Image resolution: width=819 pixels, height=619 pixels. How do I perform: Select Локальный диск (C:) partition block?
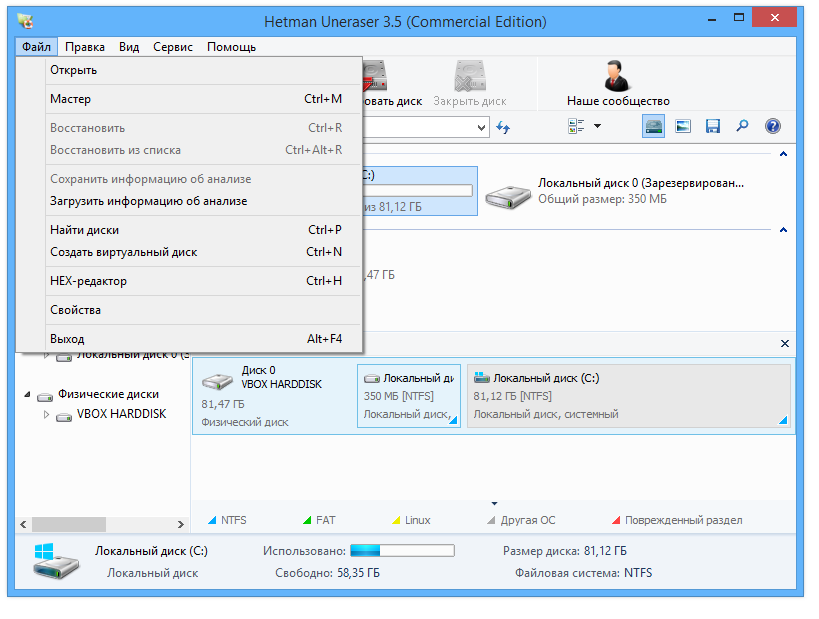pos(628,396)
